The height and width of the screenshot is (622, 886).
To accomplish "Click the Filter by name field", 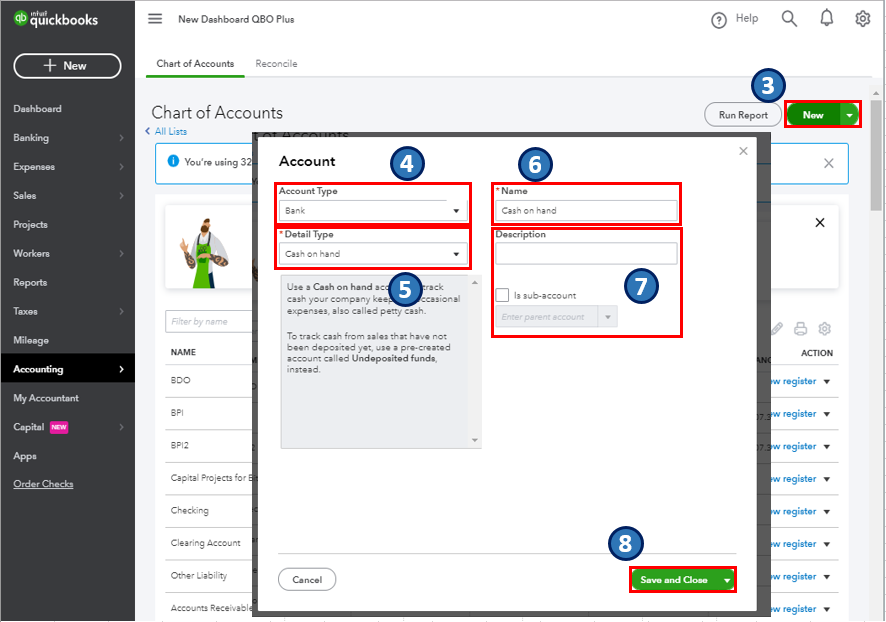I will (x=209, y=321).
